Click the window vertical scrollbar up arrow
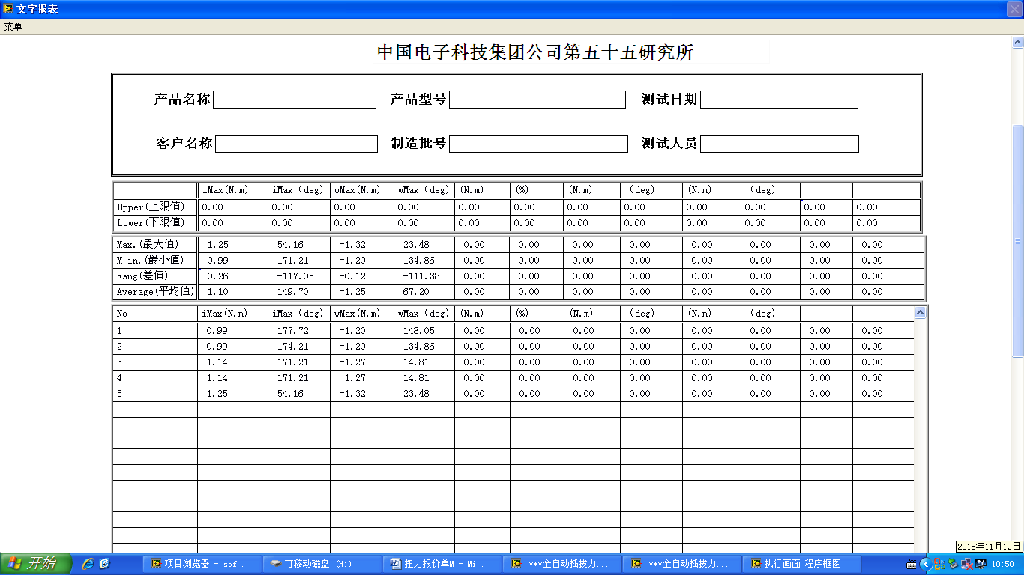The height and width of the screenshot is (575, 1024). tap(1017, 42)
